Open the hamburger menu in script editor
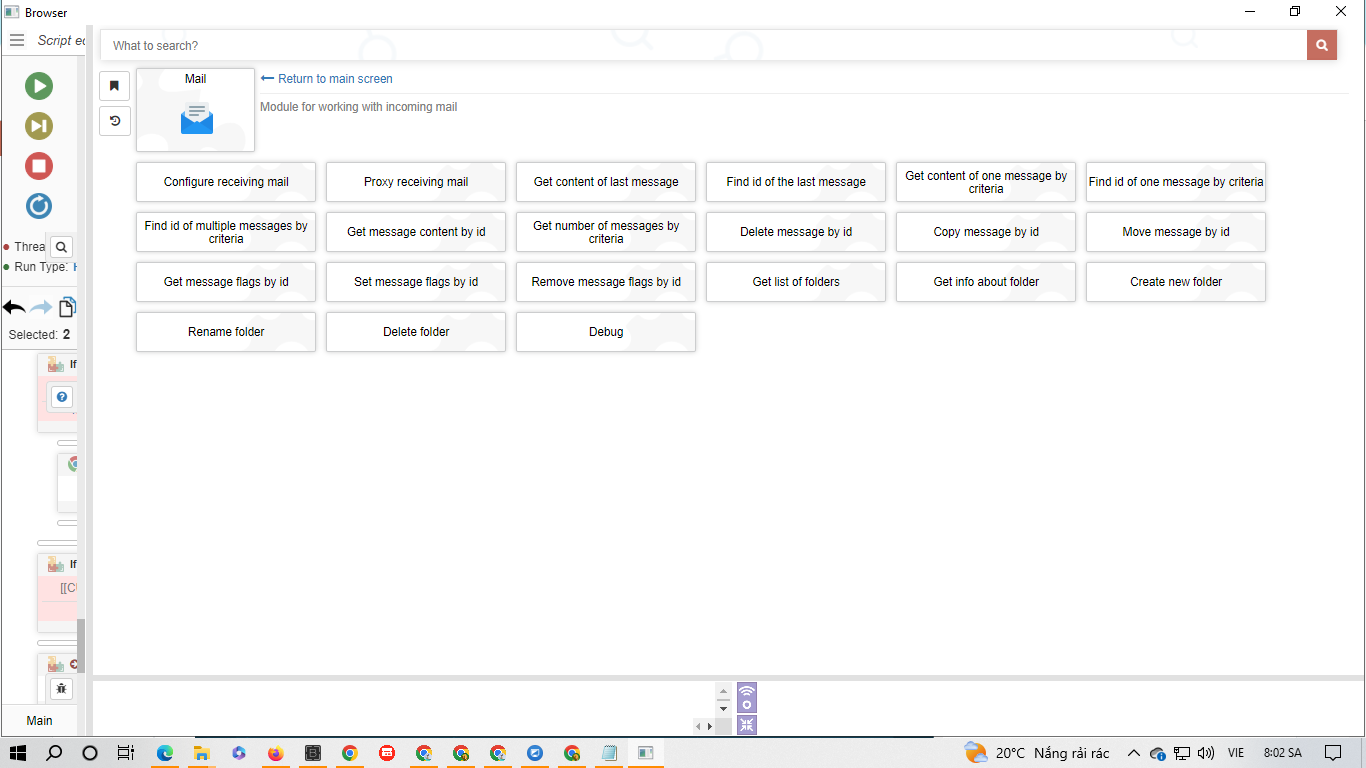The height and width of the screenshot is (768, 1366). coord(17,41)
